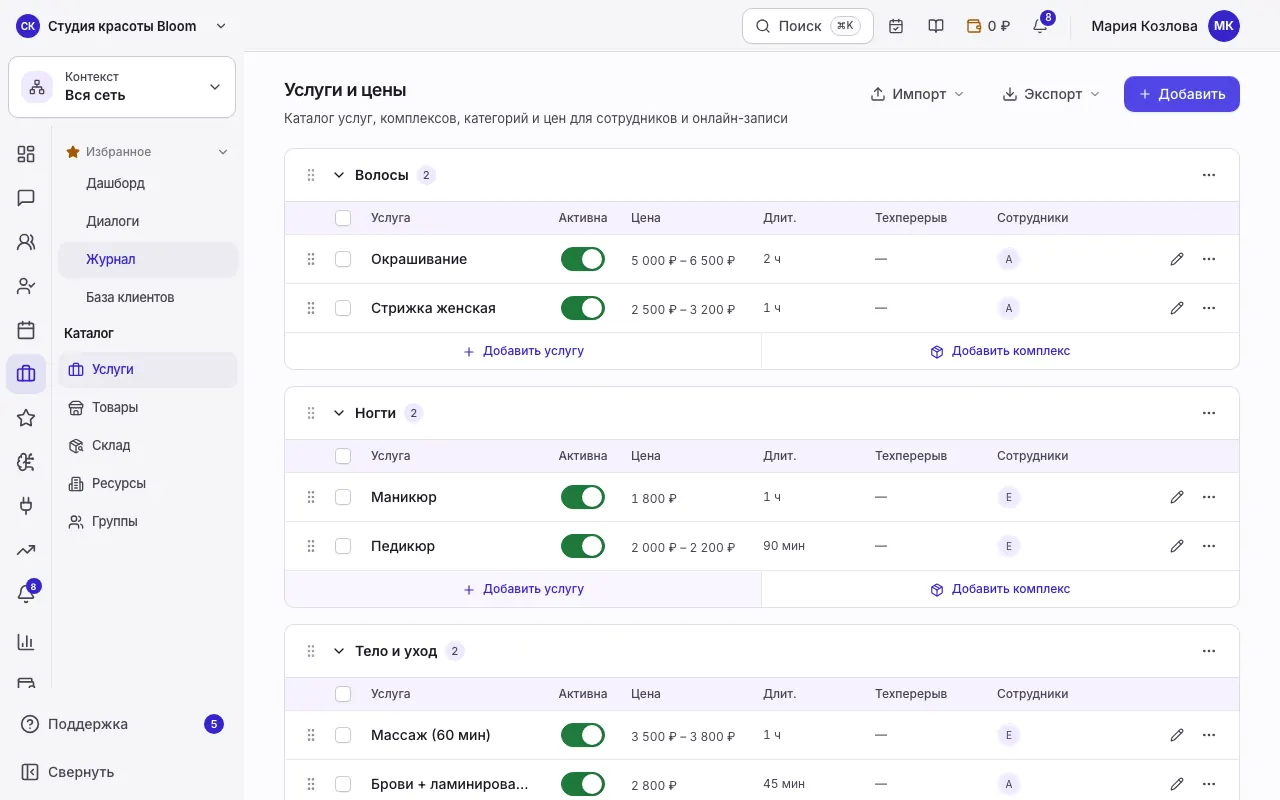Tick the Маникюр row checkbox
Image resolution: width=1280 pixels, height=800 pixels.
point(343,497)
